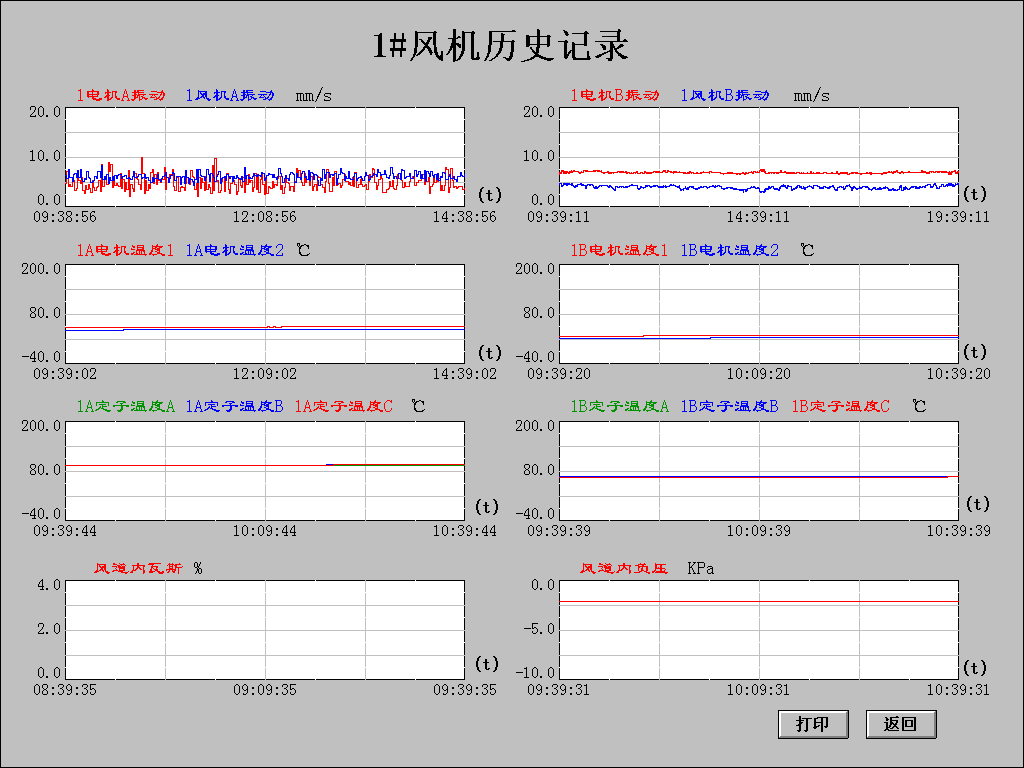Viewport: 1024px width, 768px height.
Task: Select the blue 1风机A振动 legend label
Action: 230,96
